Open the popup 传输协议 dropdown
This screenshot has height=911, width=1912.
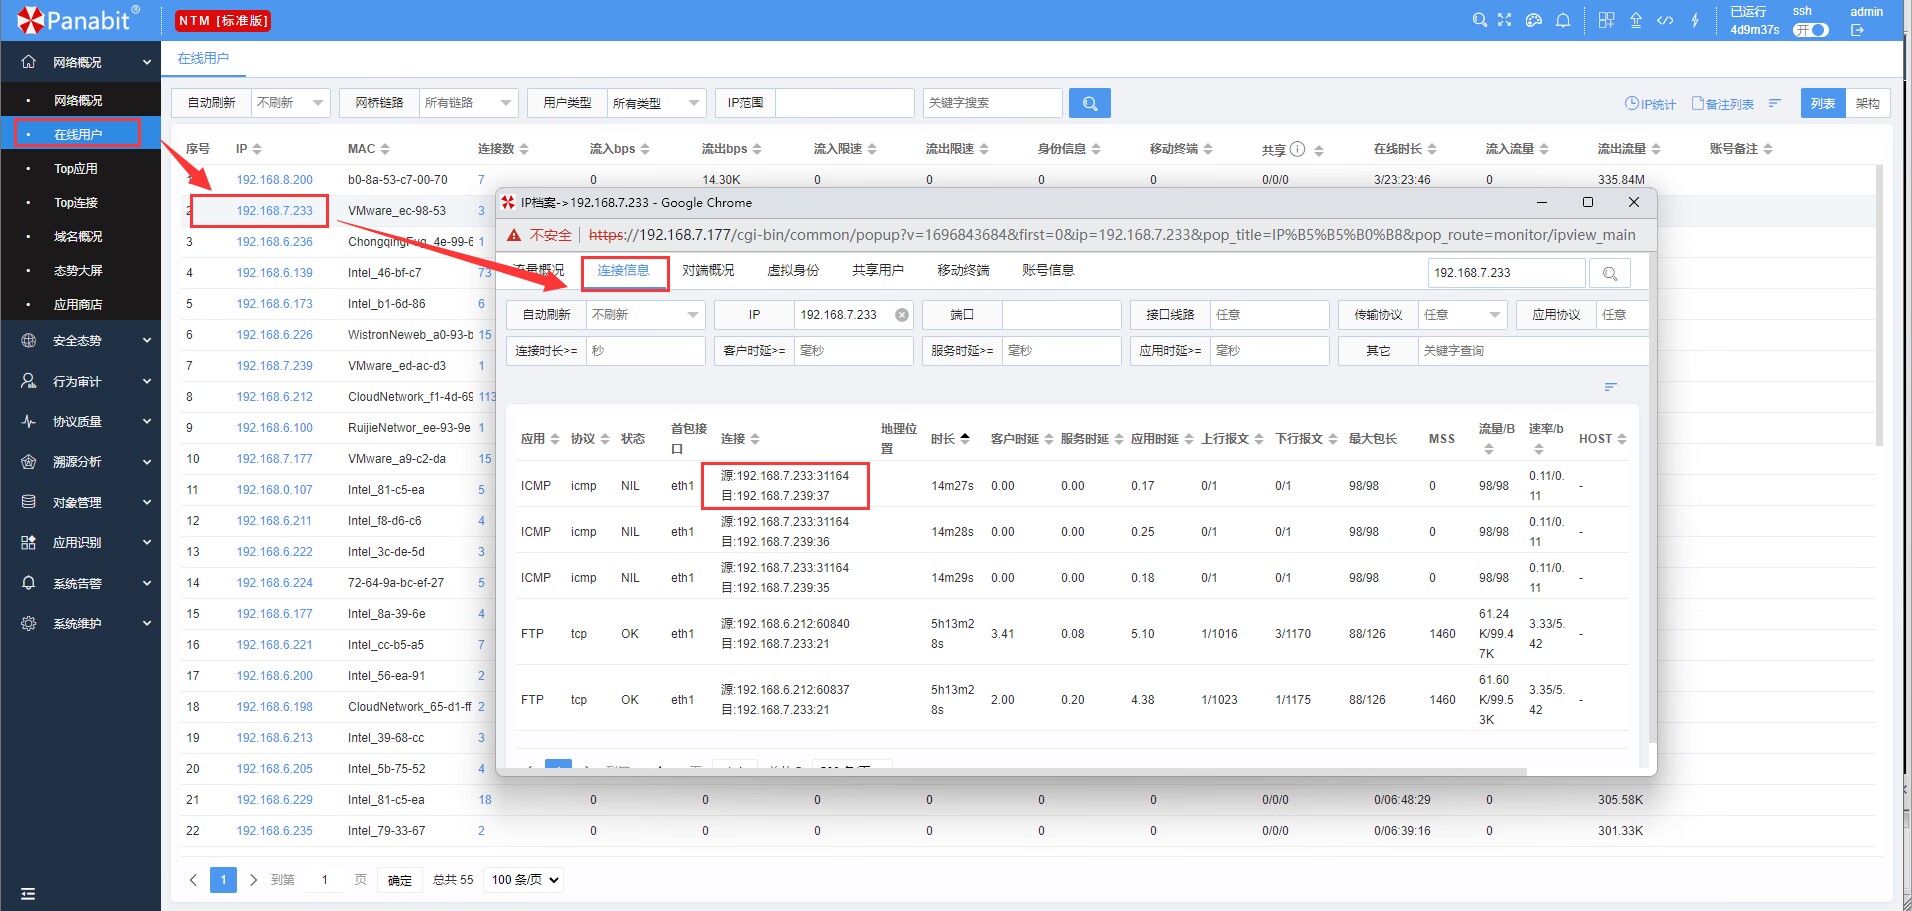pyautogui.click(x=1462, y=315)
